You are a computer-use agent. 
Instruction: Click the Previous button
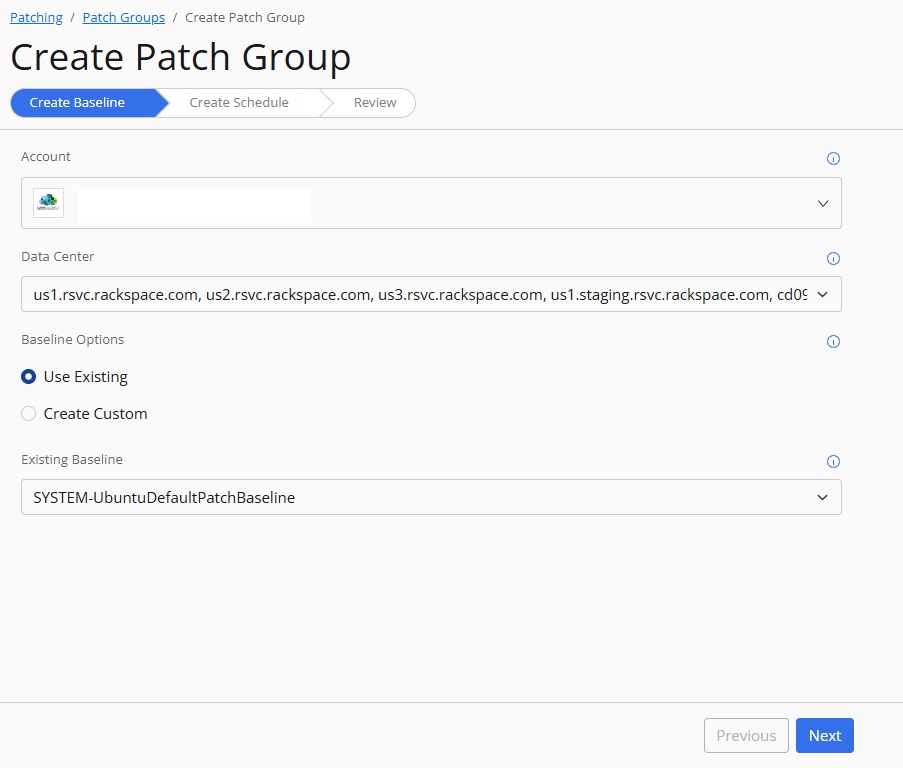[x=746, y=735]
